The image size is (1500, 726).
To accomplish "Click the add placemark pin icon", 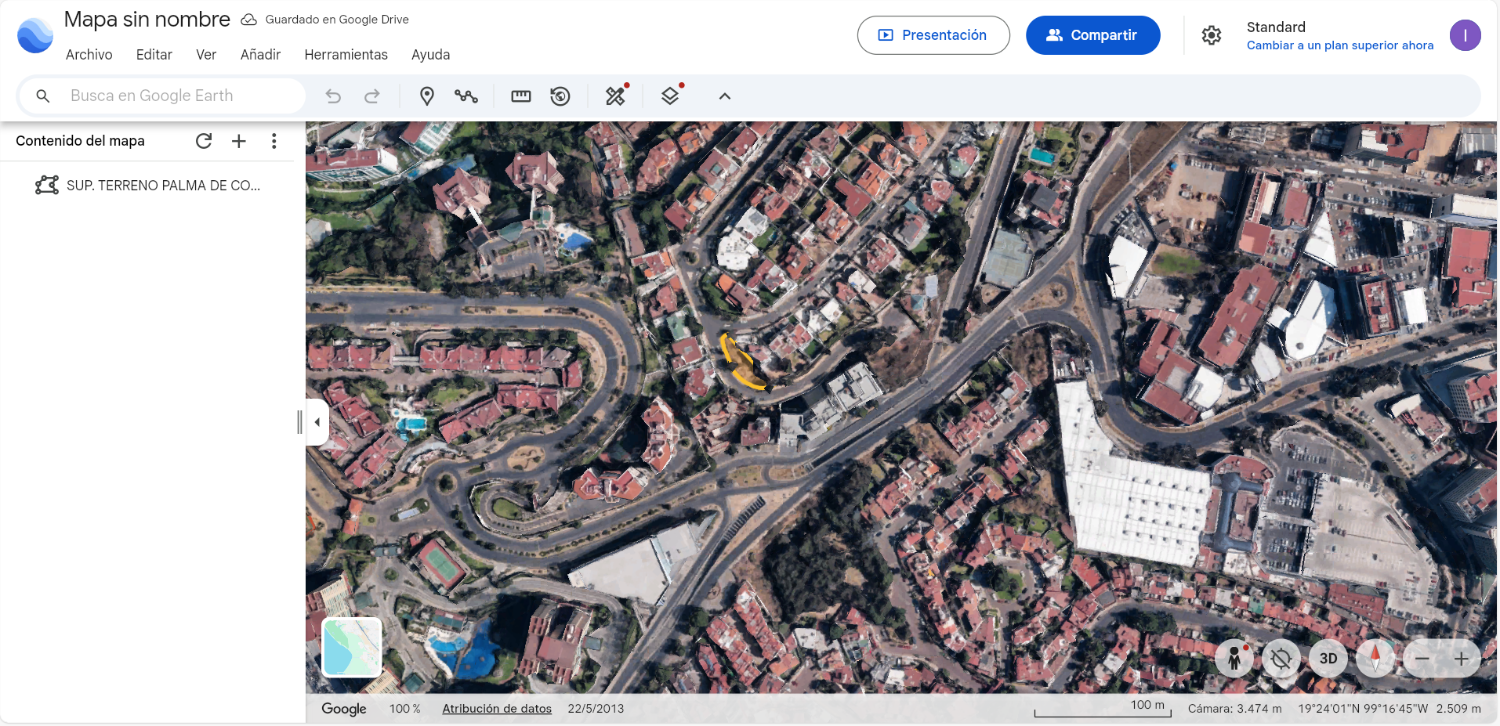I will (426, 96).
